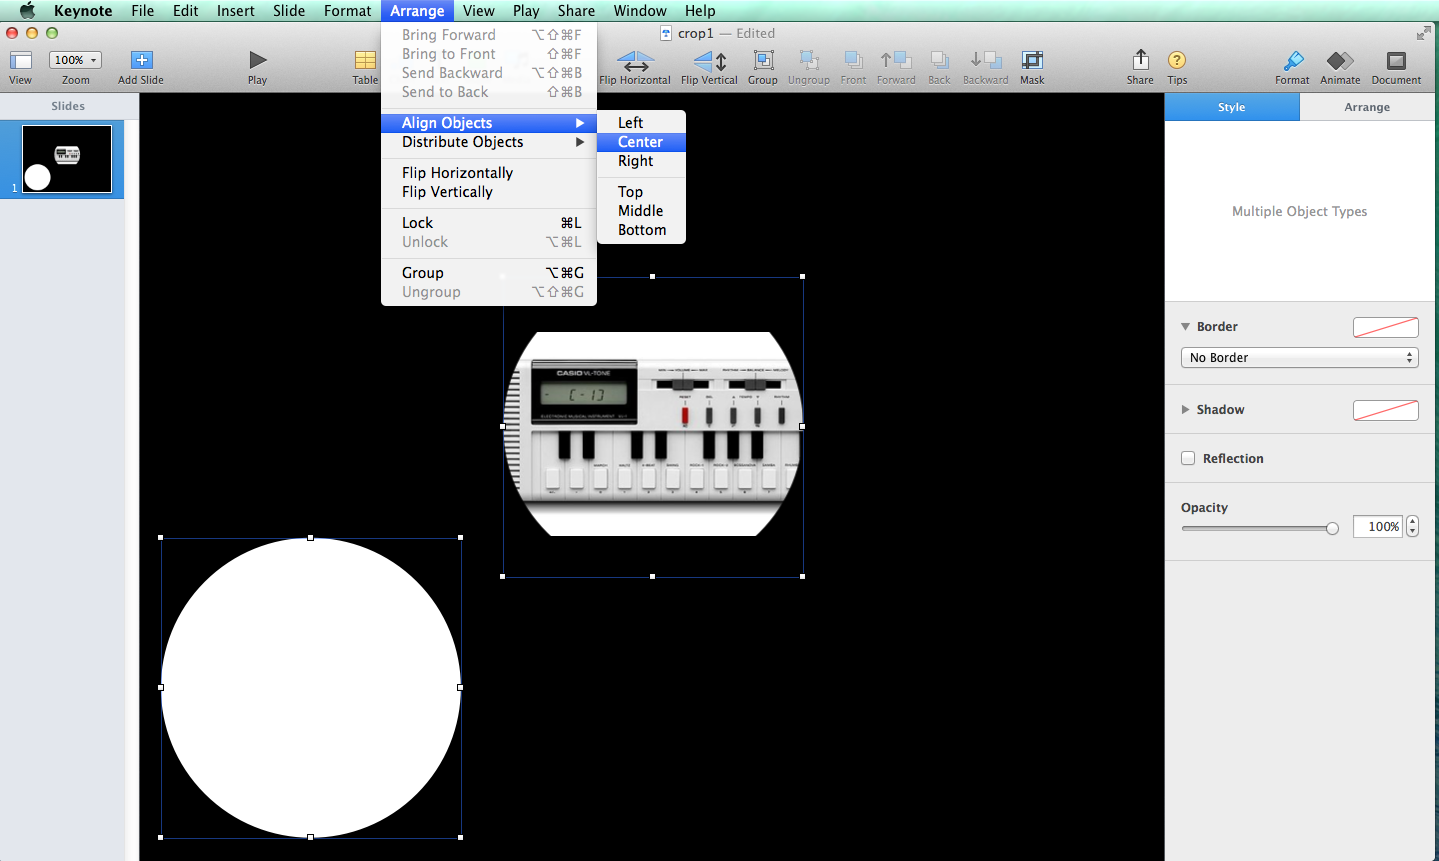Click the Forward arrangement icon
1439x861 pixels.
point(895,62)
